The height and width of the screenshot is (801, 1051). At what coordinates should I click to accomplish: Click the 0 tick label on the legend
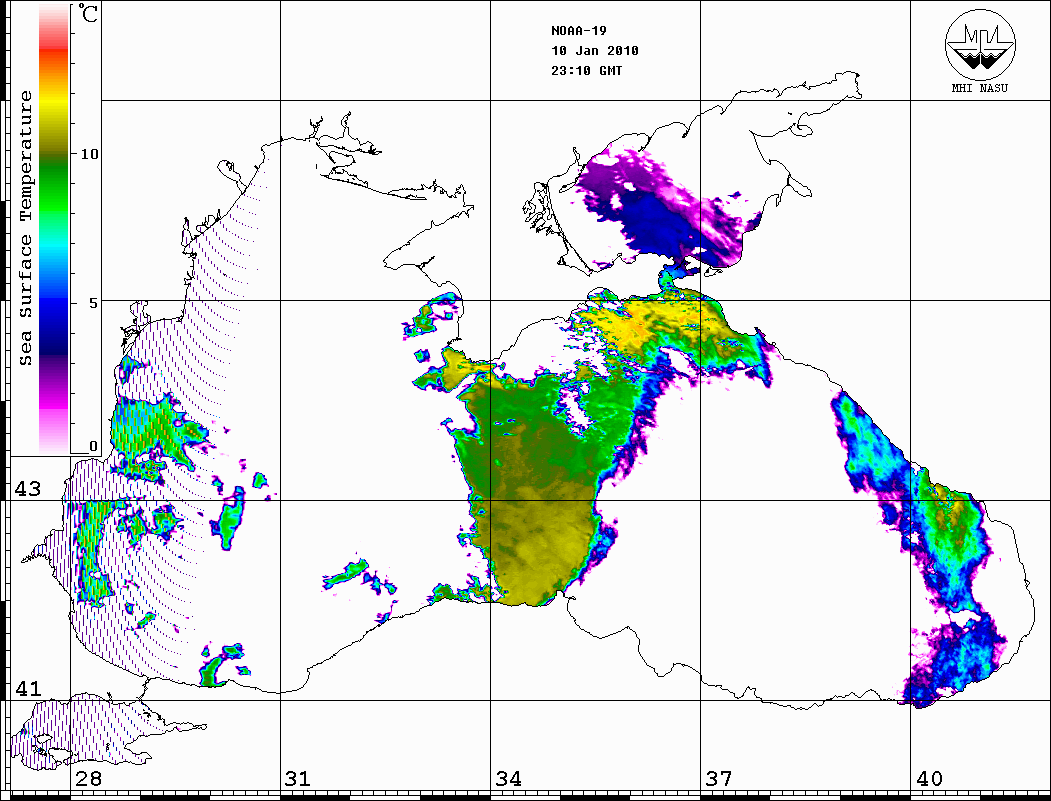[x=93, y=446]
